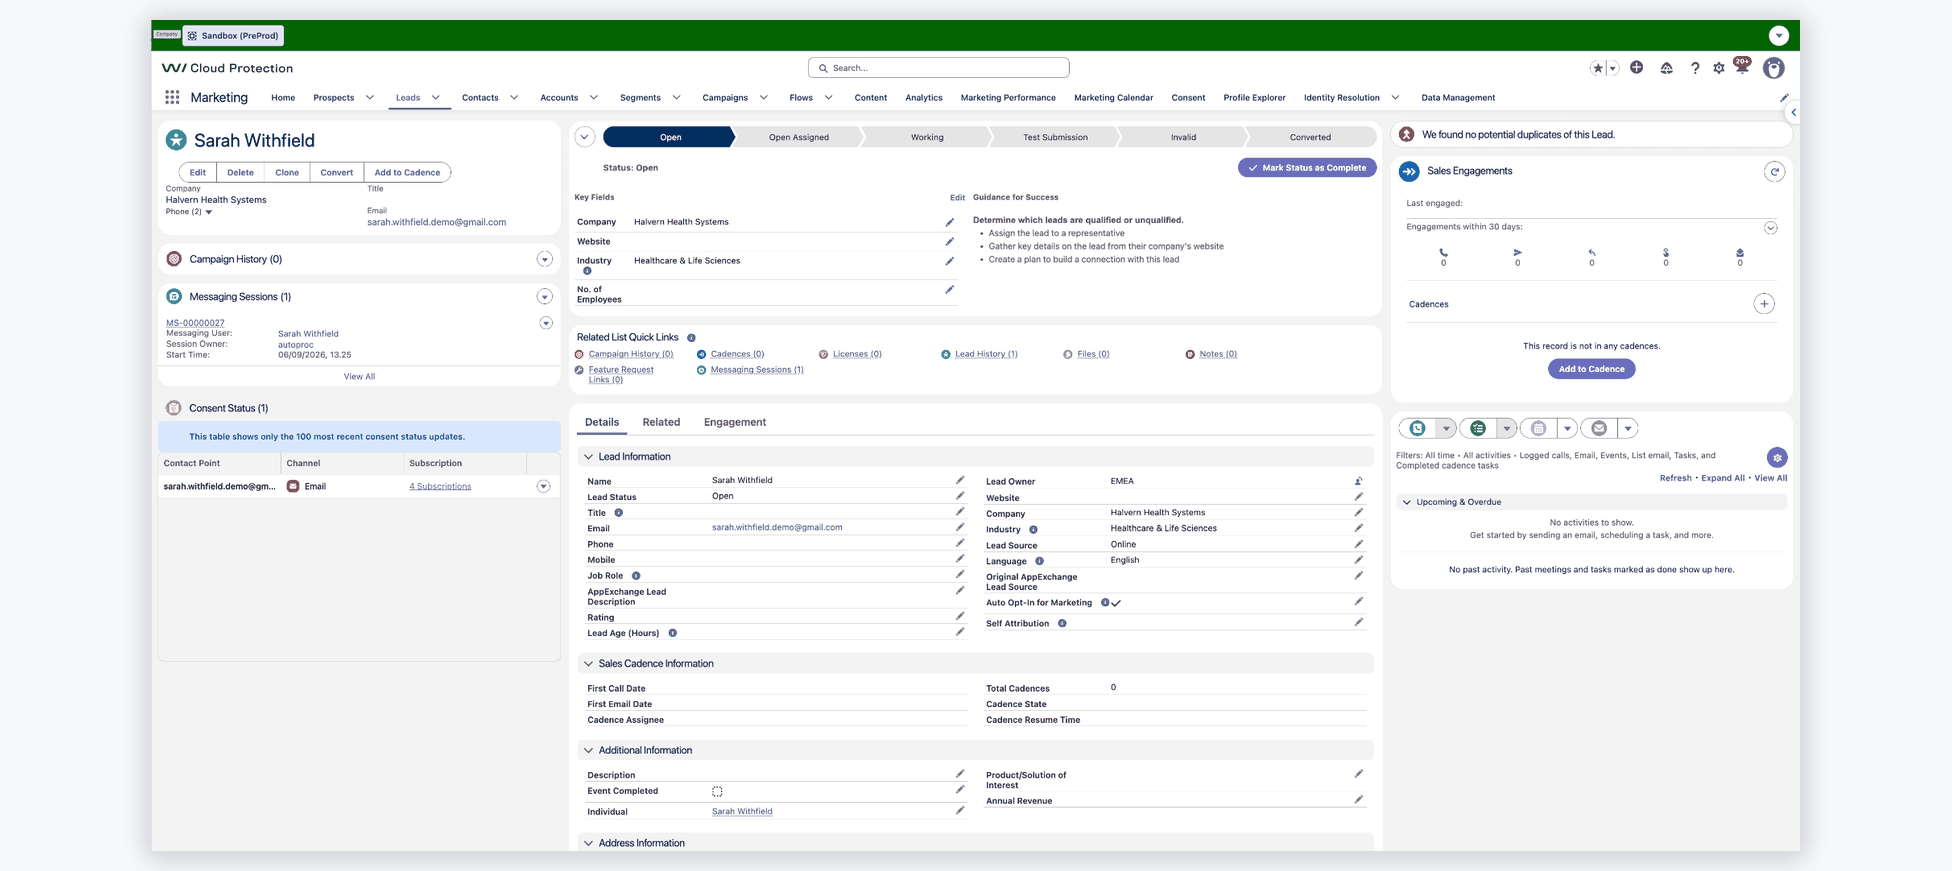Open the Campaign History menu arrow
The width and height of the screenshot is (1952, 871).
pyautogui.click(x=545, y=259)
